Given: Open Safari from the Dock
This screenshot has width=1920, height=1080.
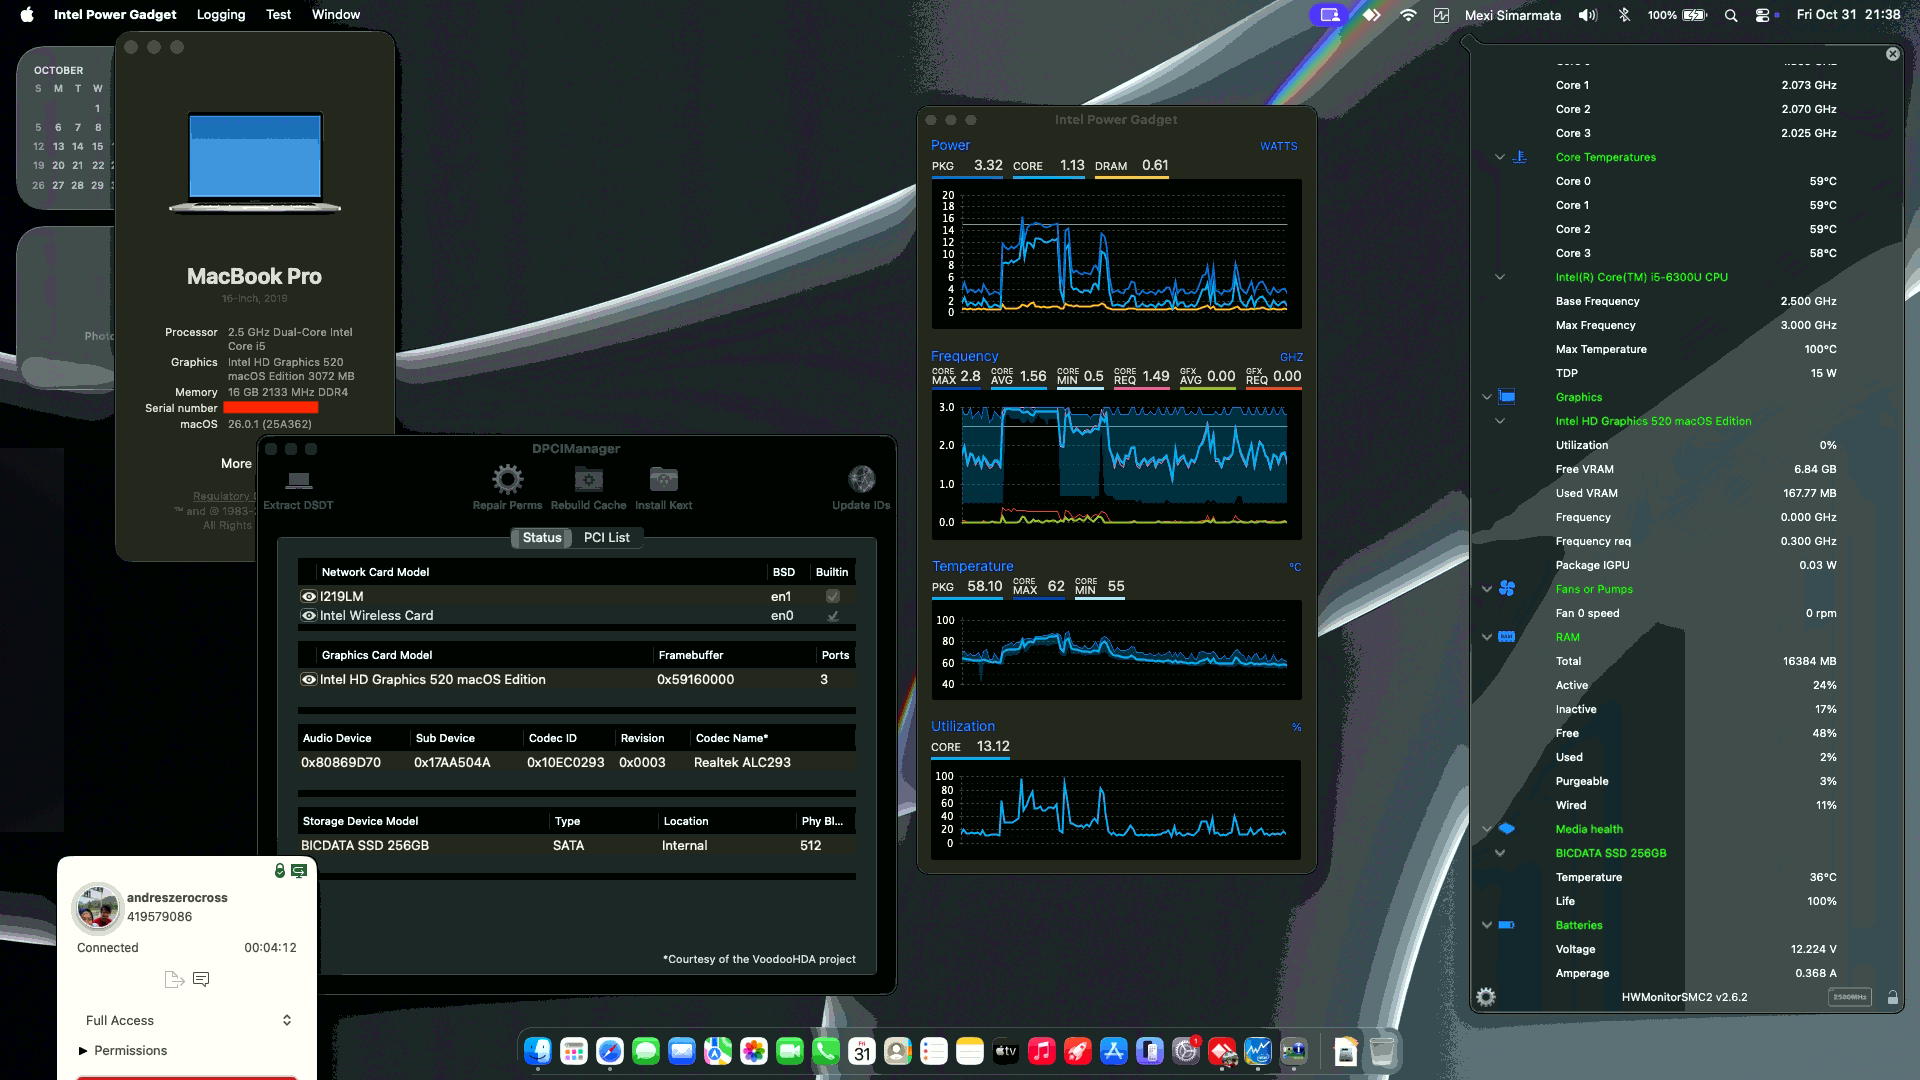Looking at the screenshot, I should (x=610, y=1051).
